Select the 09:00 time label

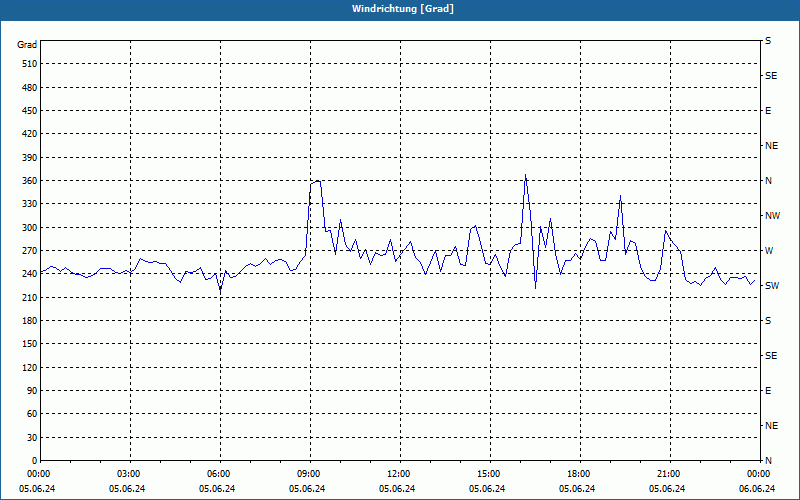(x=310, y=473)
